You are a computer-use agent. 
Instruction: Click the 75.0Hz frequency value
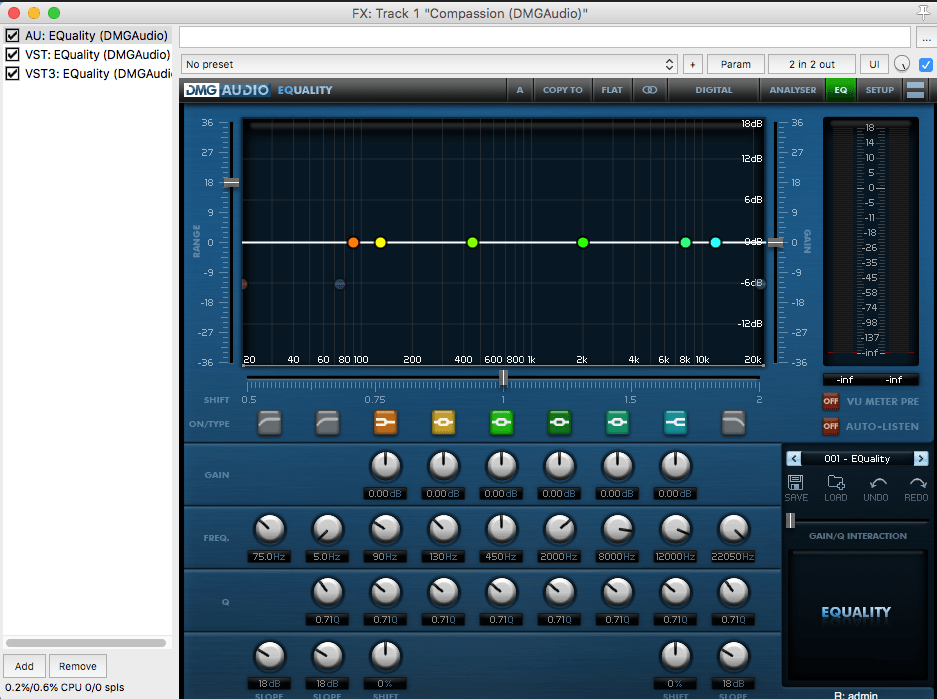pos(269,556)
